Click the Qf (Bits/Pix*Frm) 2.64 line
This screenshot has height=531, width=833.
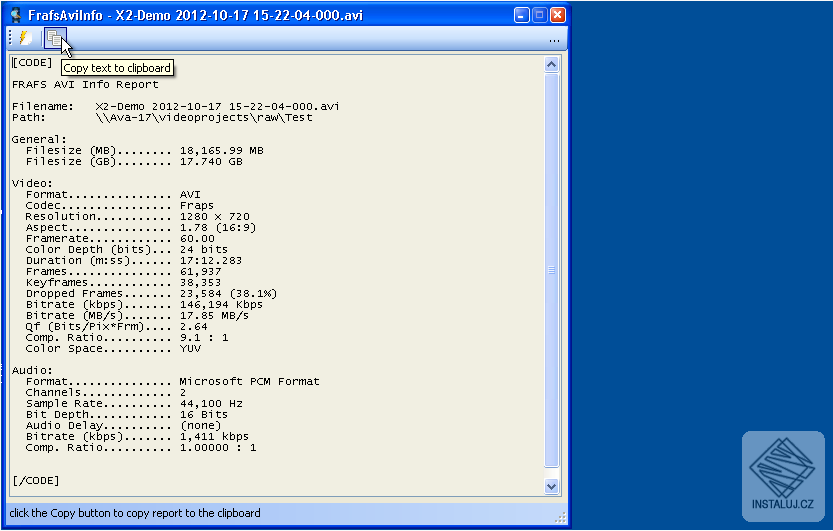116,327
